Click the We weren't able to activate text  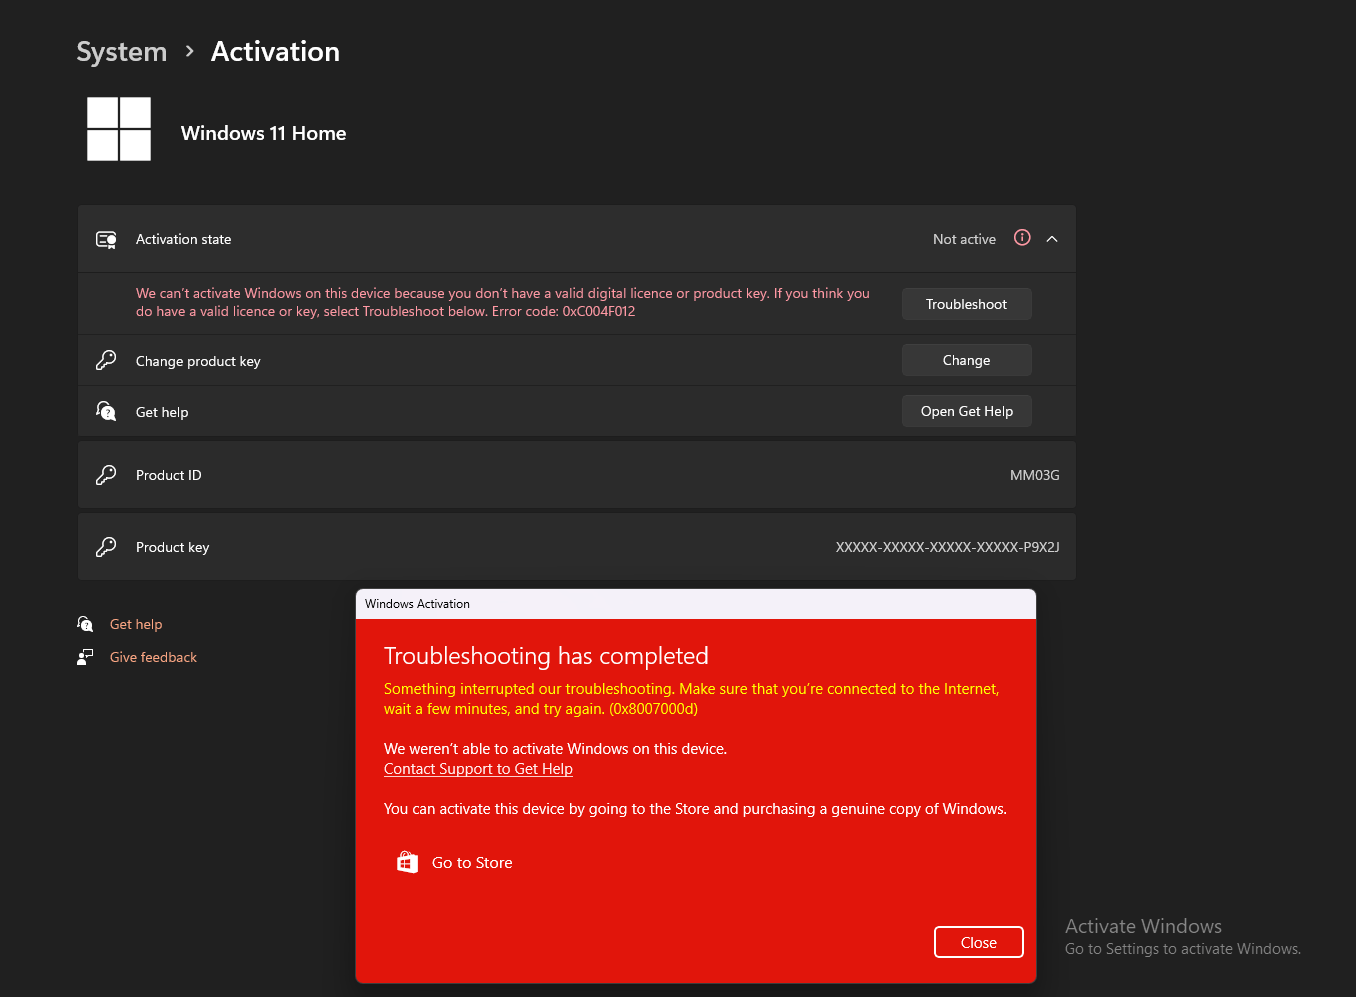point(555,749)
